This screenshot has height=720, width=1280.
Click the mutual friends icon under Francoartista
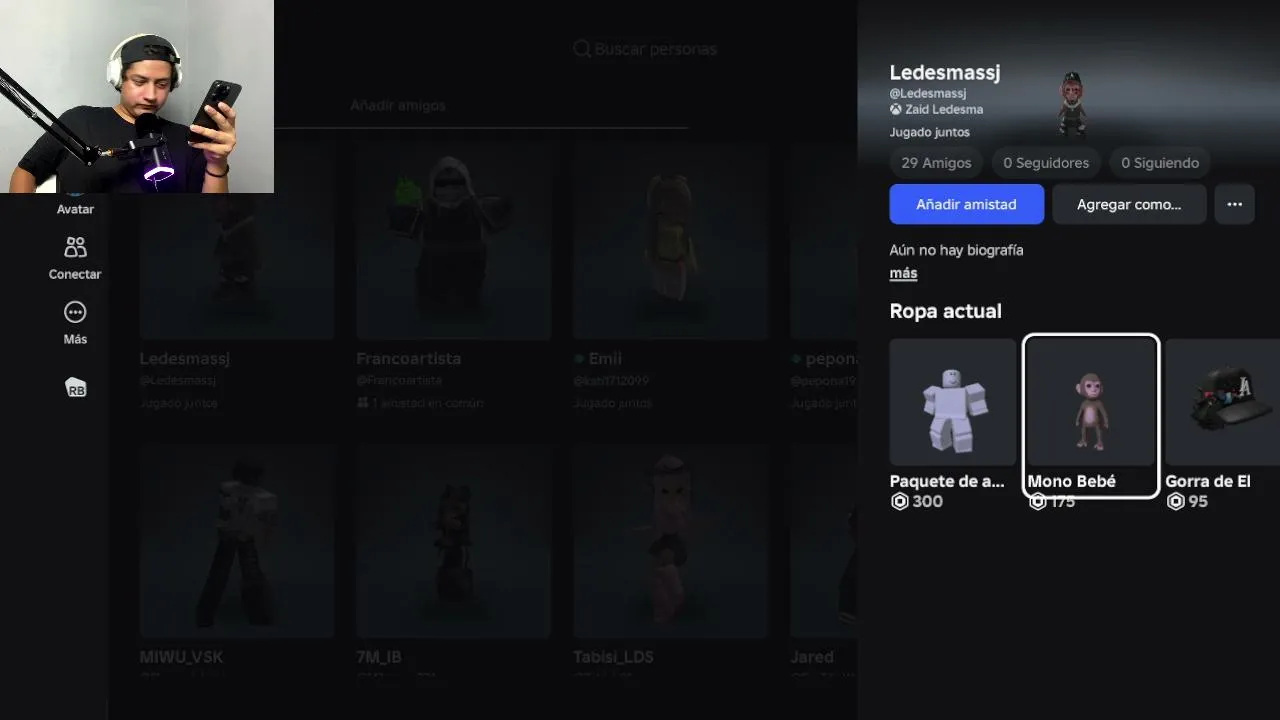tap(362, 403)
